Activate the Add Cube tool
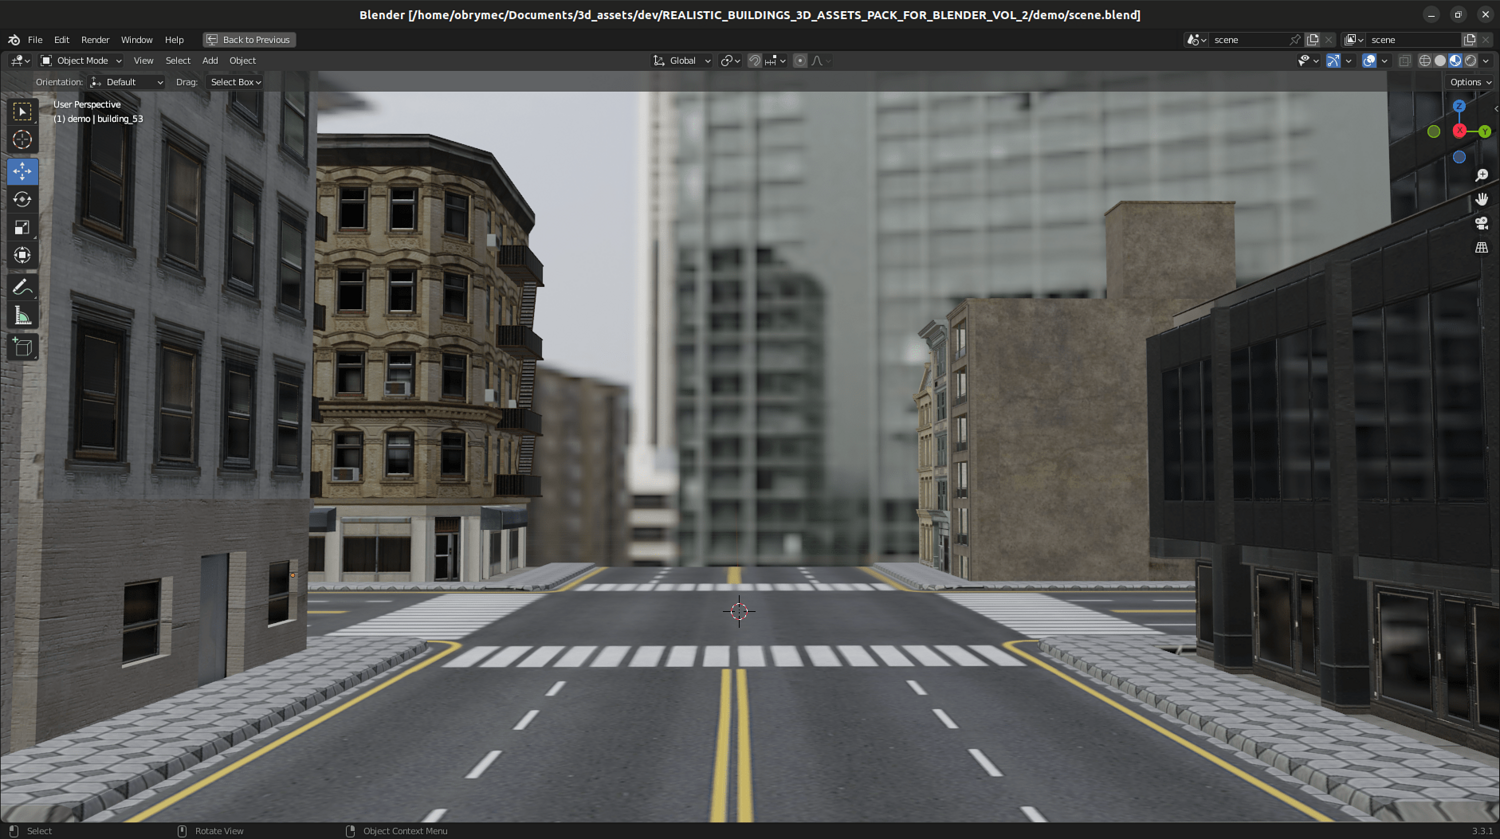 [x=22, y=348]
